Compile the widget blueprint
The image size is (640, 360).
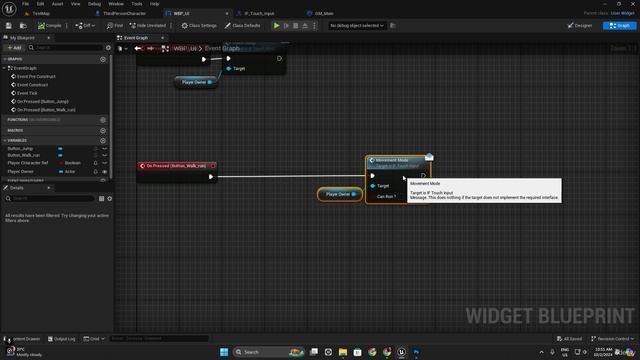click(49, 26)
